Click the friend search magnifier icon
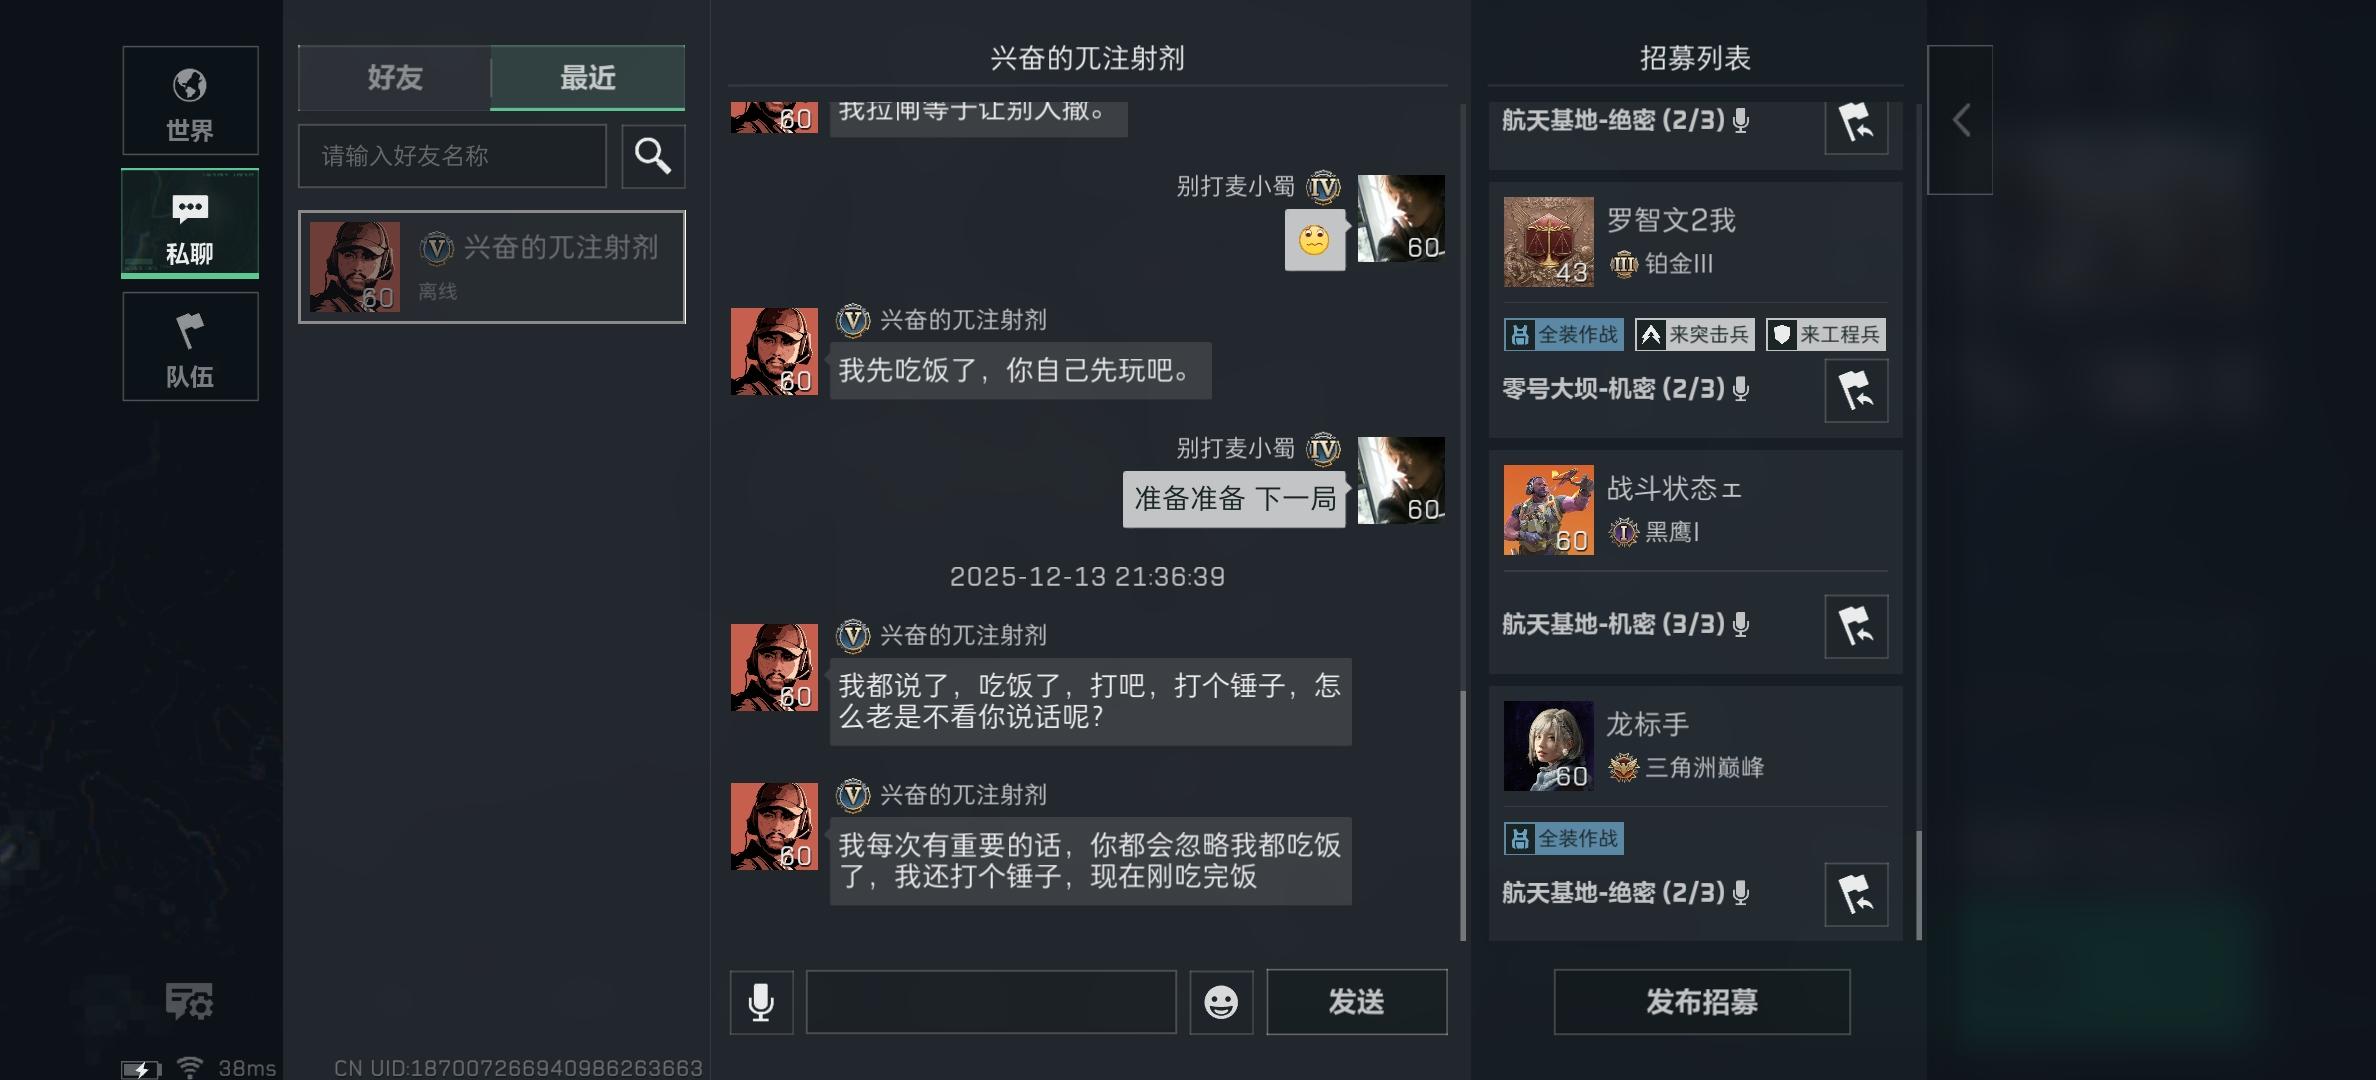 [653, 156]
